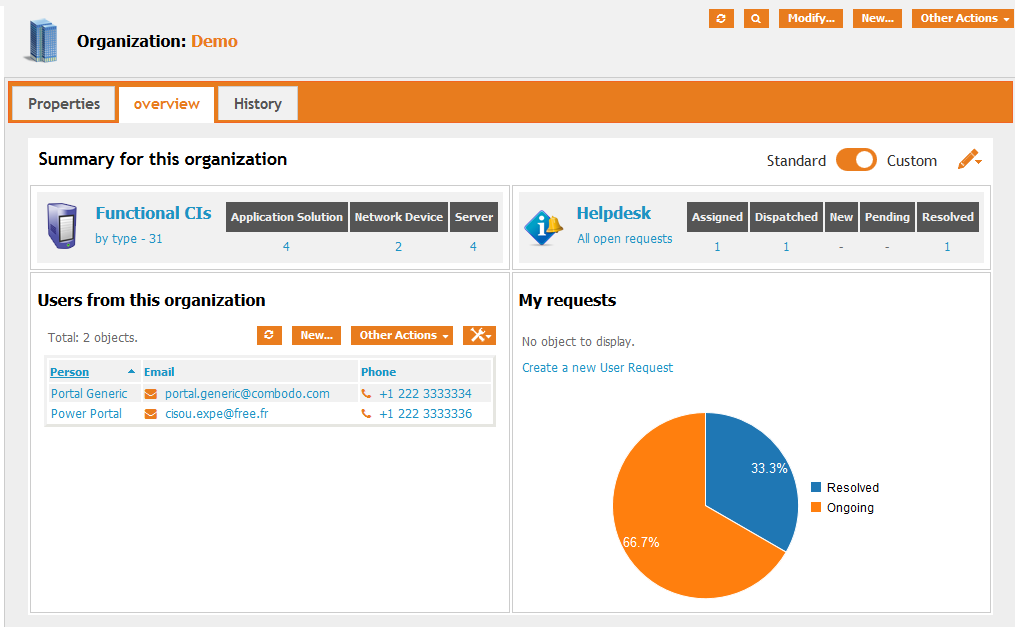Click the Assigned header cell
1015x627 pixels.
point(717,217)
